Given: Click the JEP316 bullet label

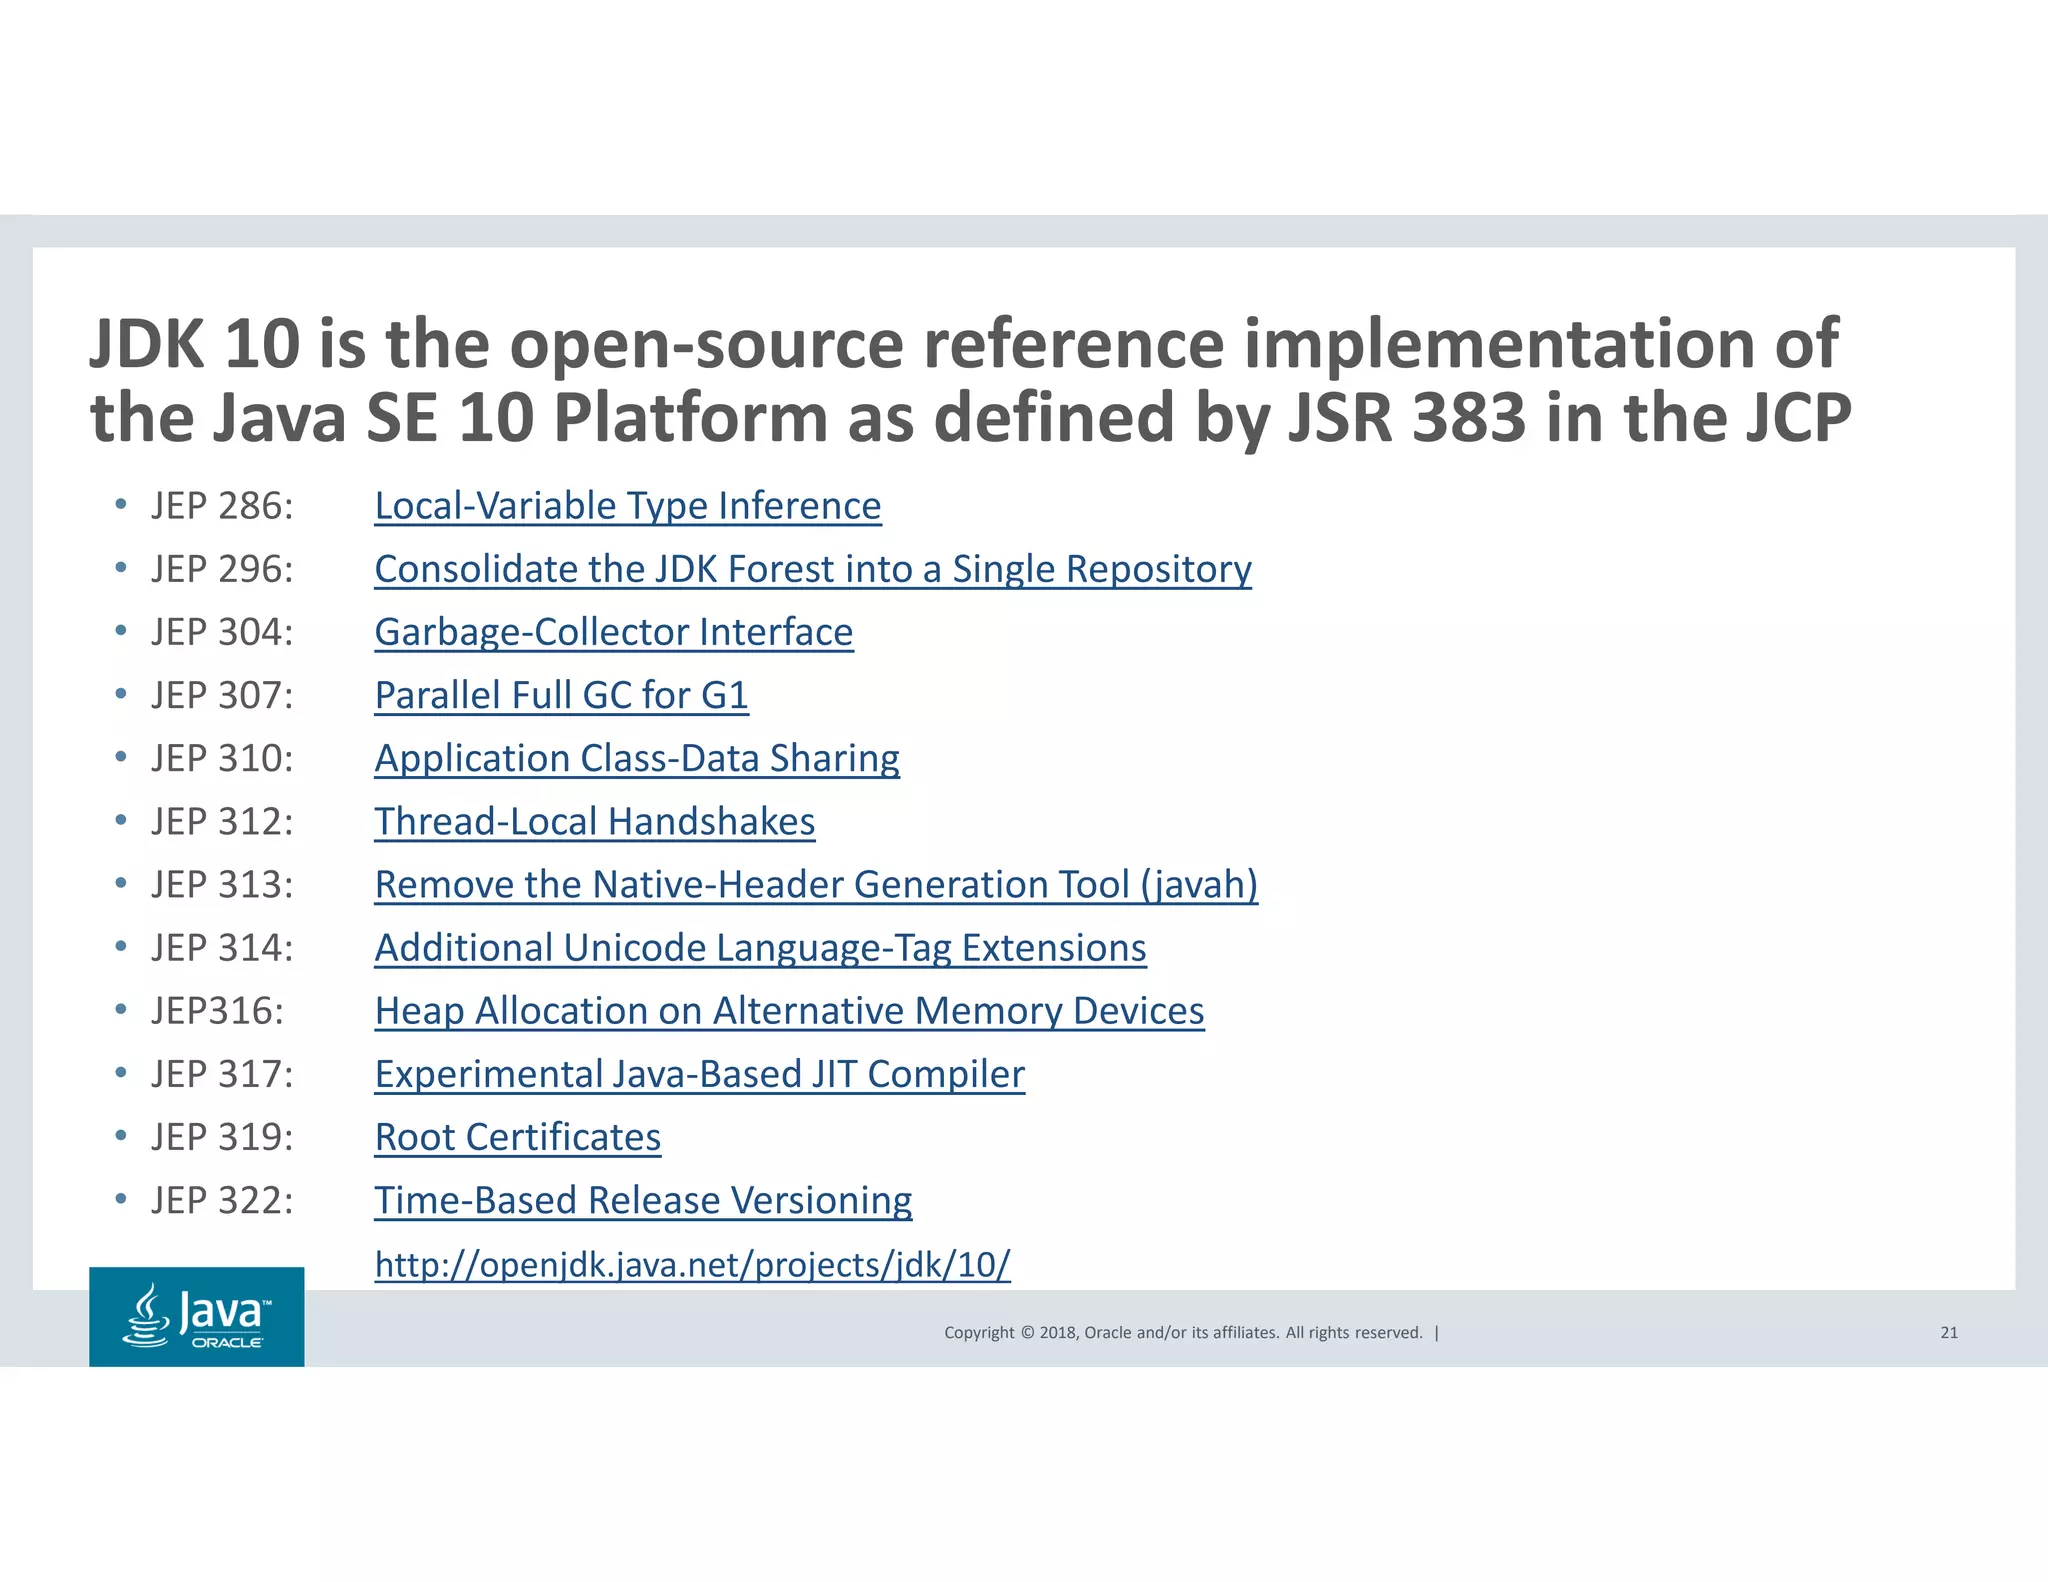Looking at the screenshot, I should [217, 1010].
